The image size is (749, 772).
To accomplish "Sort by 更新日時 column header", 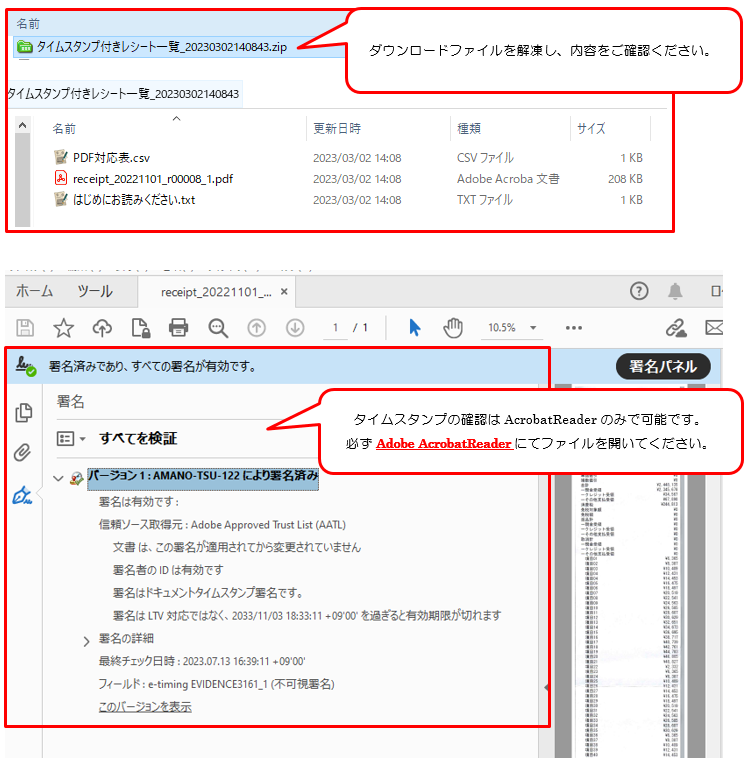I will (x=337, y=129).
